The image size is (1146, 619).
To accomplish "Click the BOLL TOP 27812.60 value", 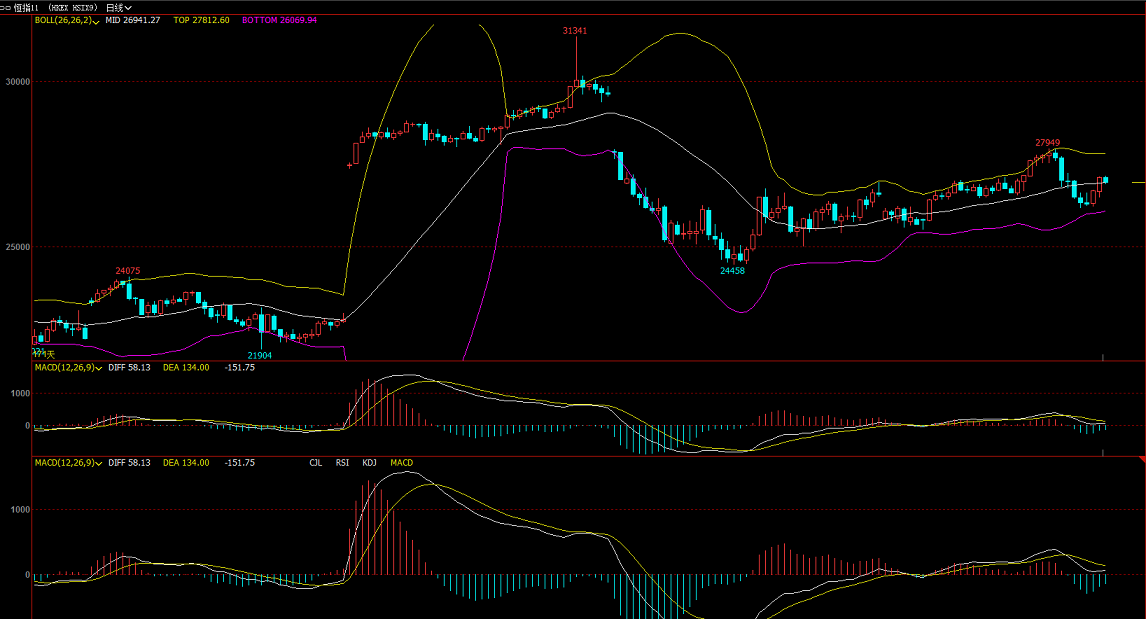I will 201,20.
